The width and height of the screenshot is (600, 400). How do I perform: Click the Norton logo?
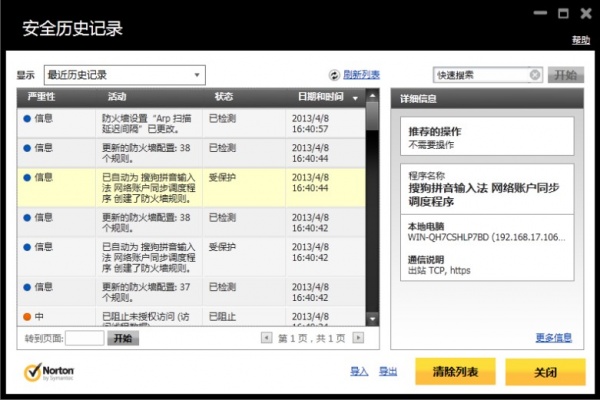point(49,372)
